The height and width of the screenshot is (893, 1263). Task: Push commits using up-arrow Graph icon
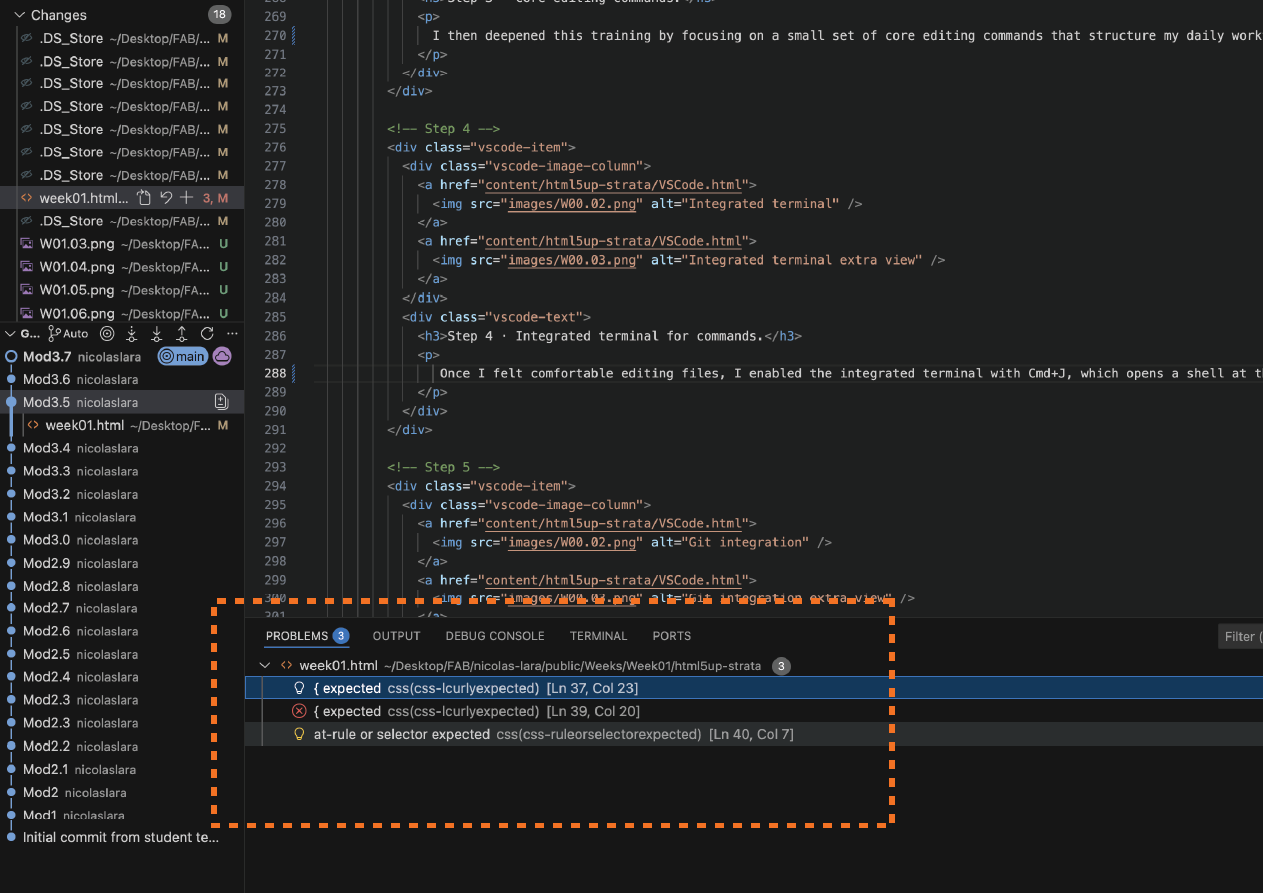point(182,333)
